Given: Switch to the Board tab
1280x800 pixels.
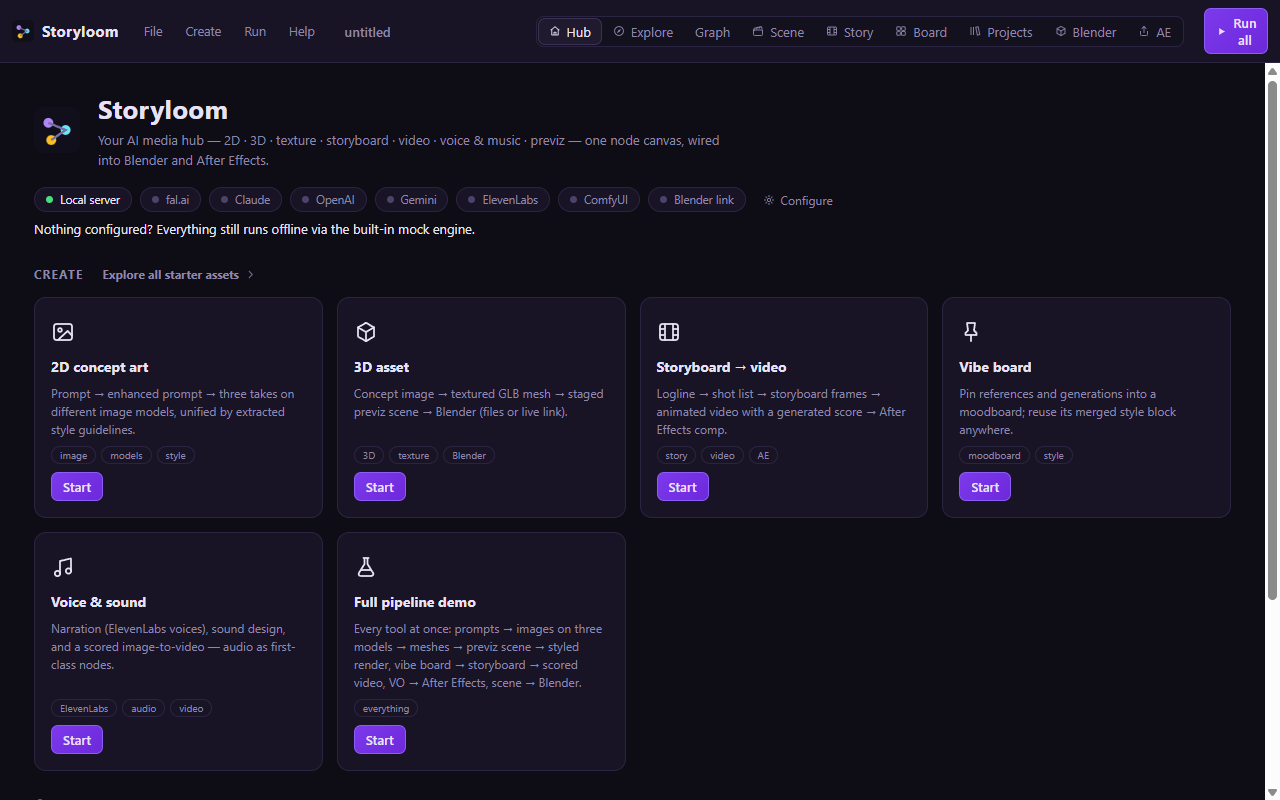Looking at the screenshot, I should 921,32.
